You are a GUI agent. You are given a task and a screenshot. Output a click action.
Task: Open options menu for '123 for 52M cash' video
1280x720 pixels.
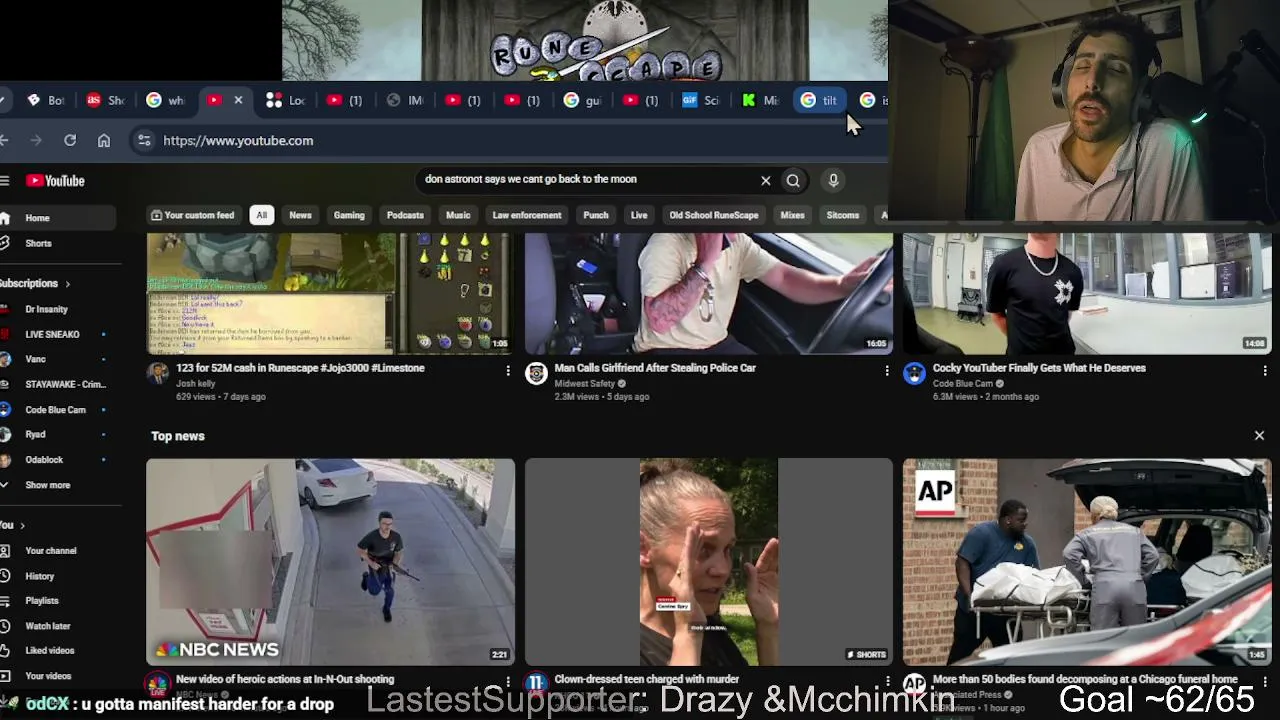pyautogui.click(x=508, y=371)
